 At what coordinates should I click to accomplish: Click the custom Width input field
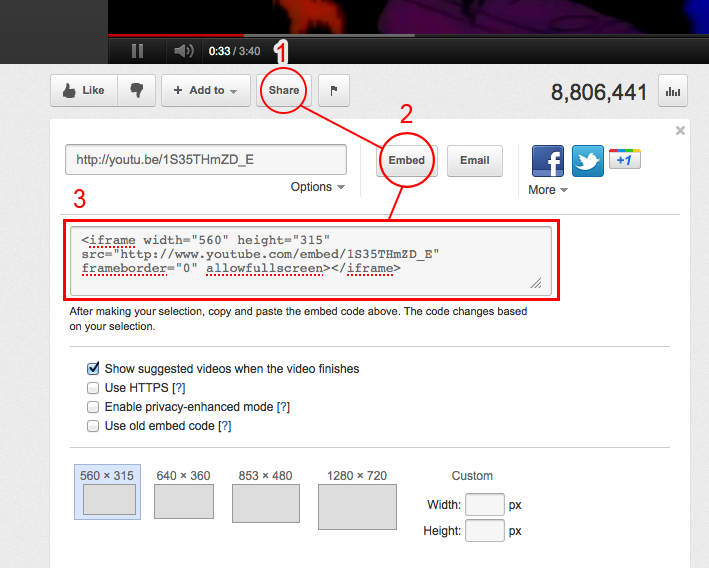coord(485,505)
